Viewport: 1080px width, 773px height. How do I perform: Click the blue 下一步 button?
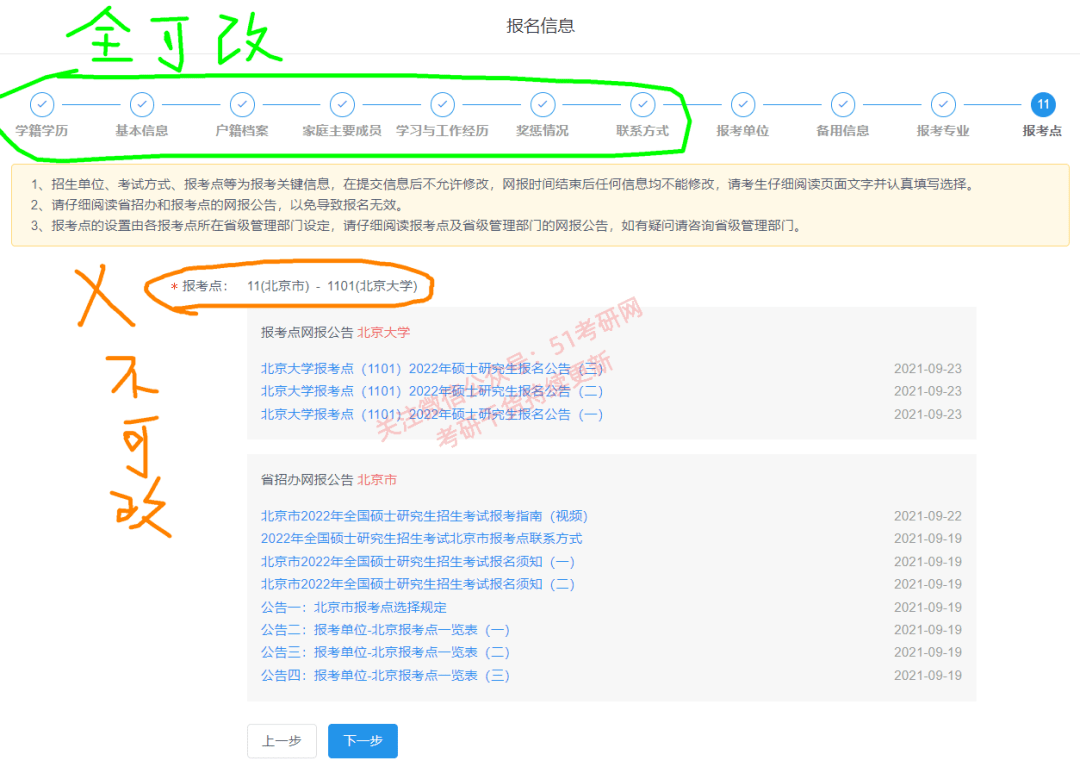tap(363, 741)
